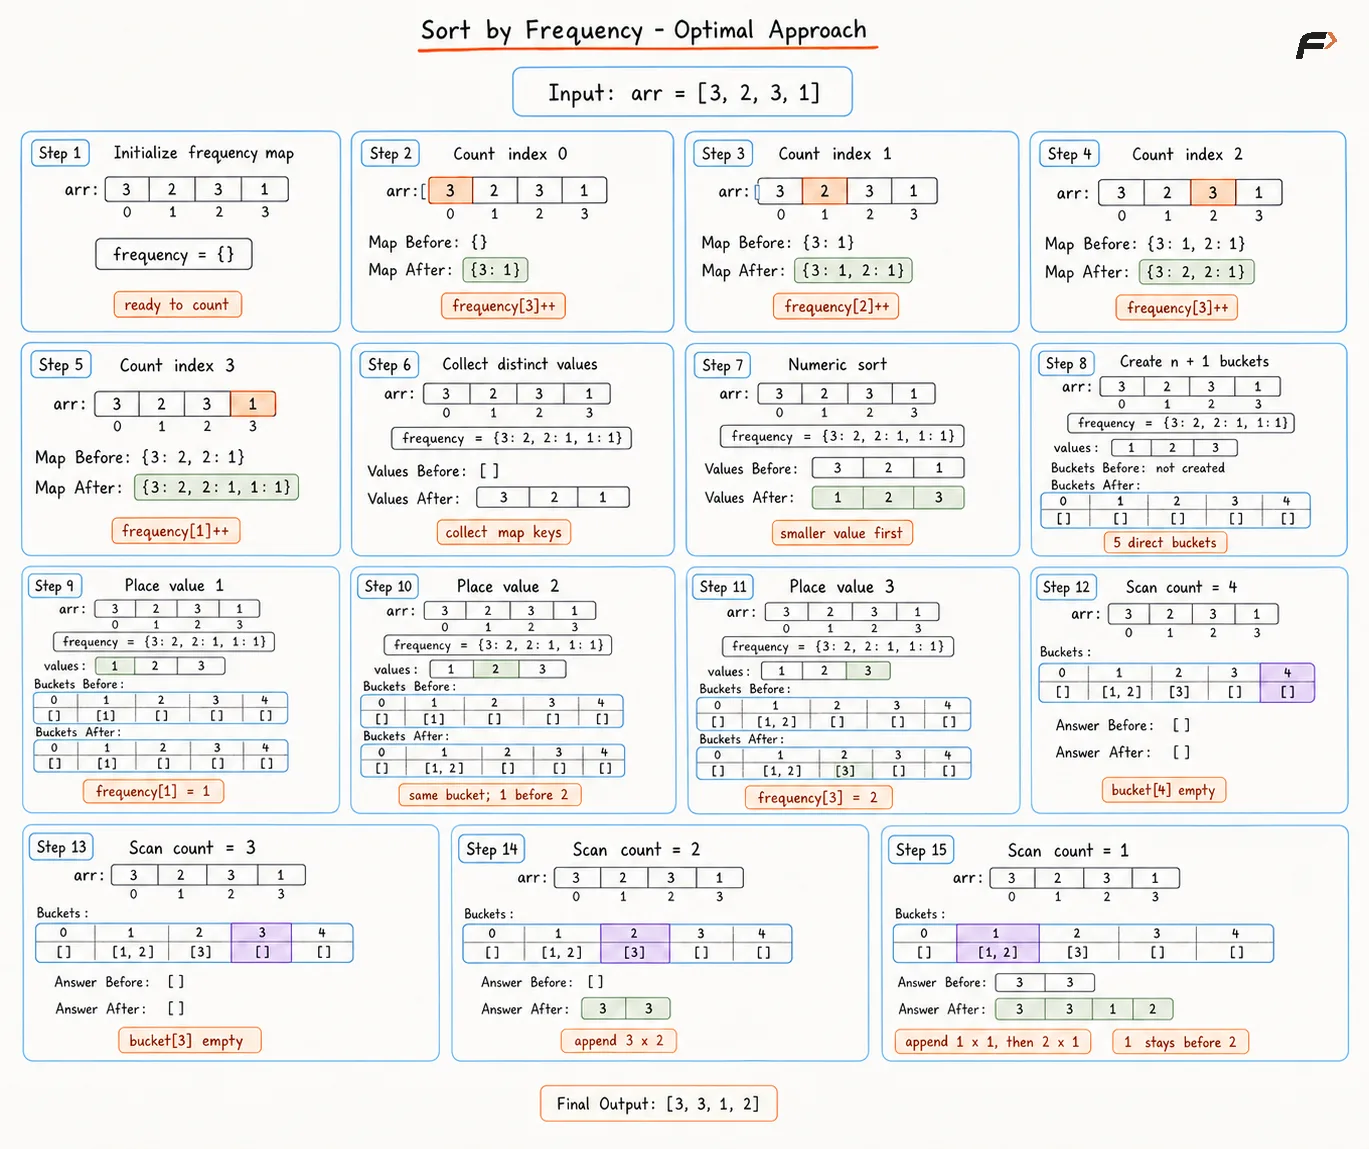
Task: Click the highlighted orange cell 1 in Step 5
Action: 253,404
